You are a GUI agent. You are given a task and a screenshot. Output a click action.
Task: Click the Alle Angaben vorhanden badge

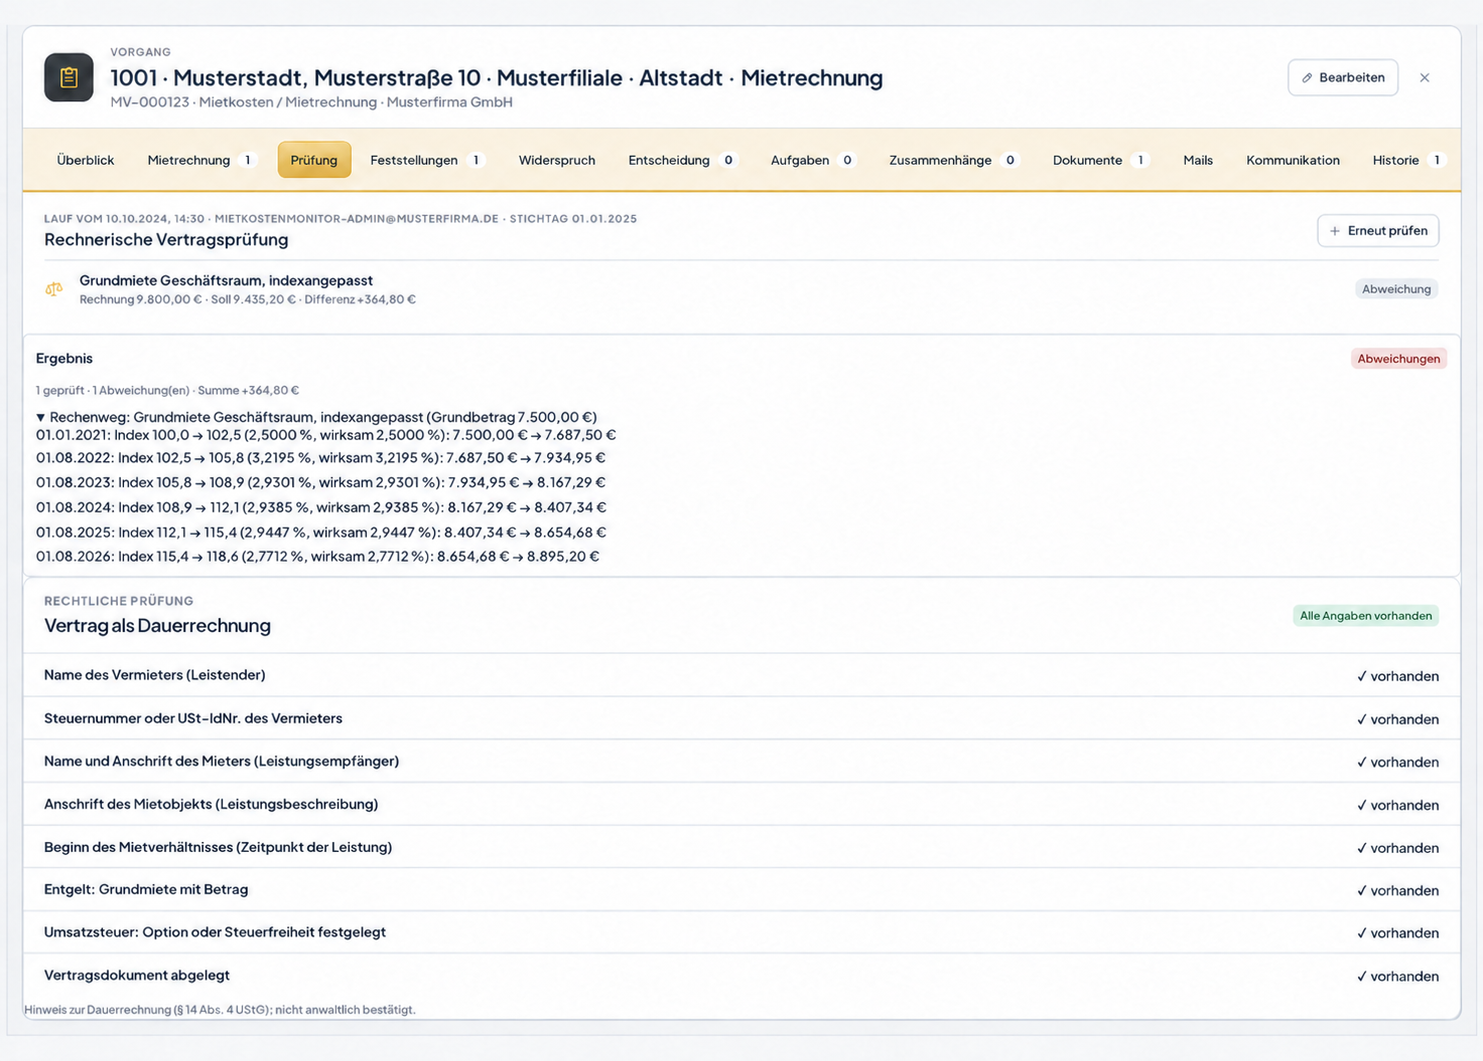[1366, 616]
